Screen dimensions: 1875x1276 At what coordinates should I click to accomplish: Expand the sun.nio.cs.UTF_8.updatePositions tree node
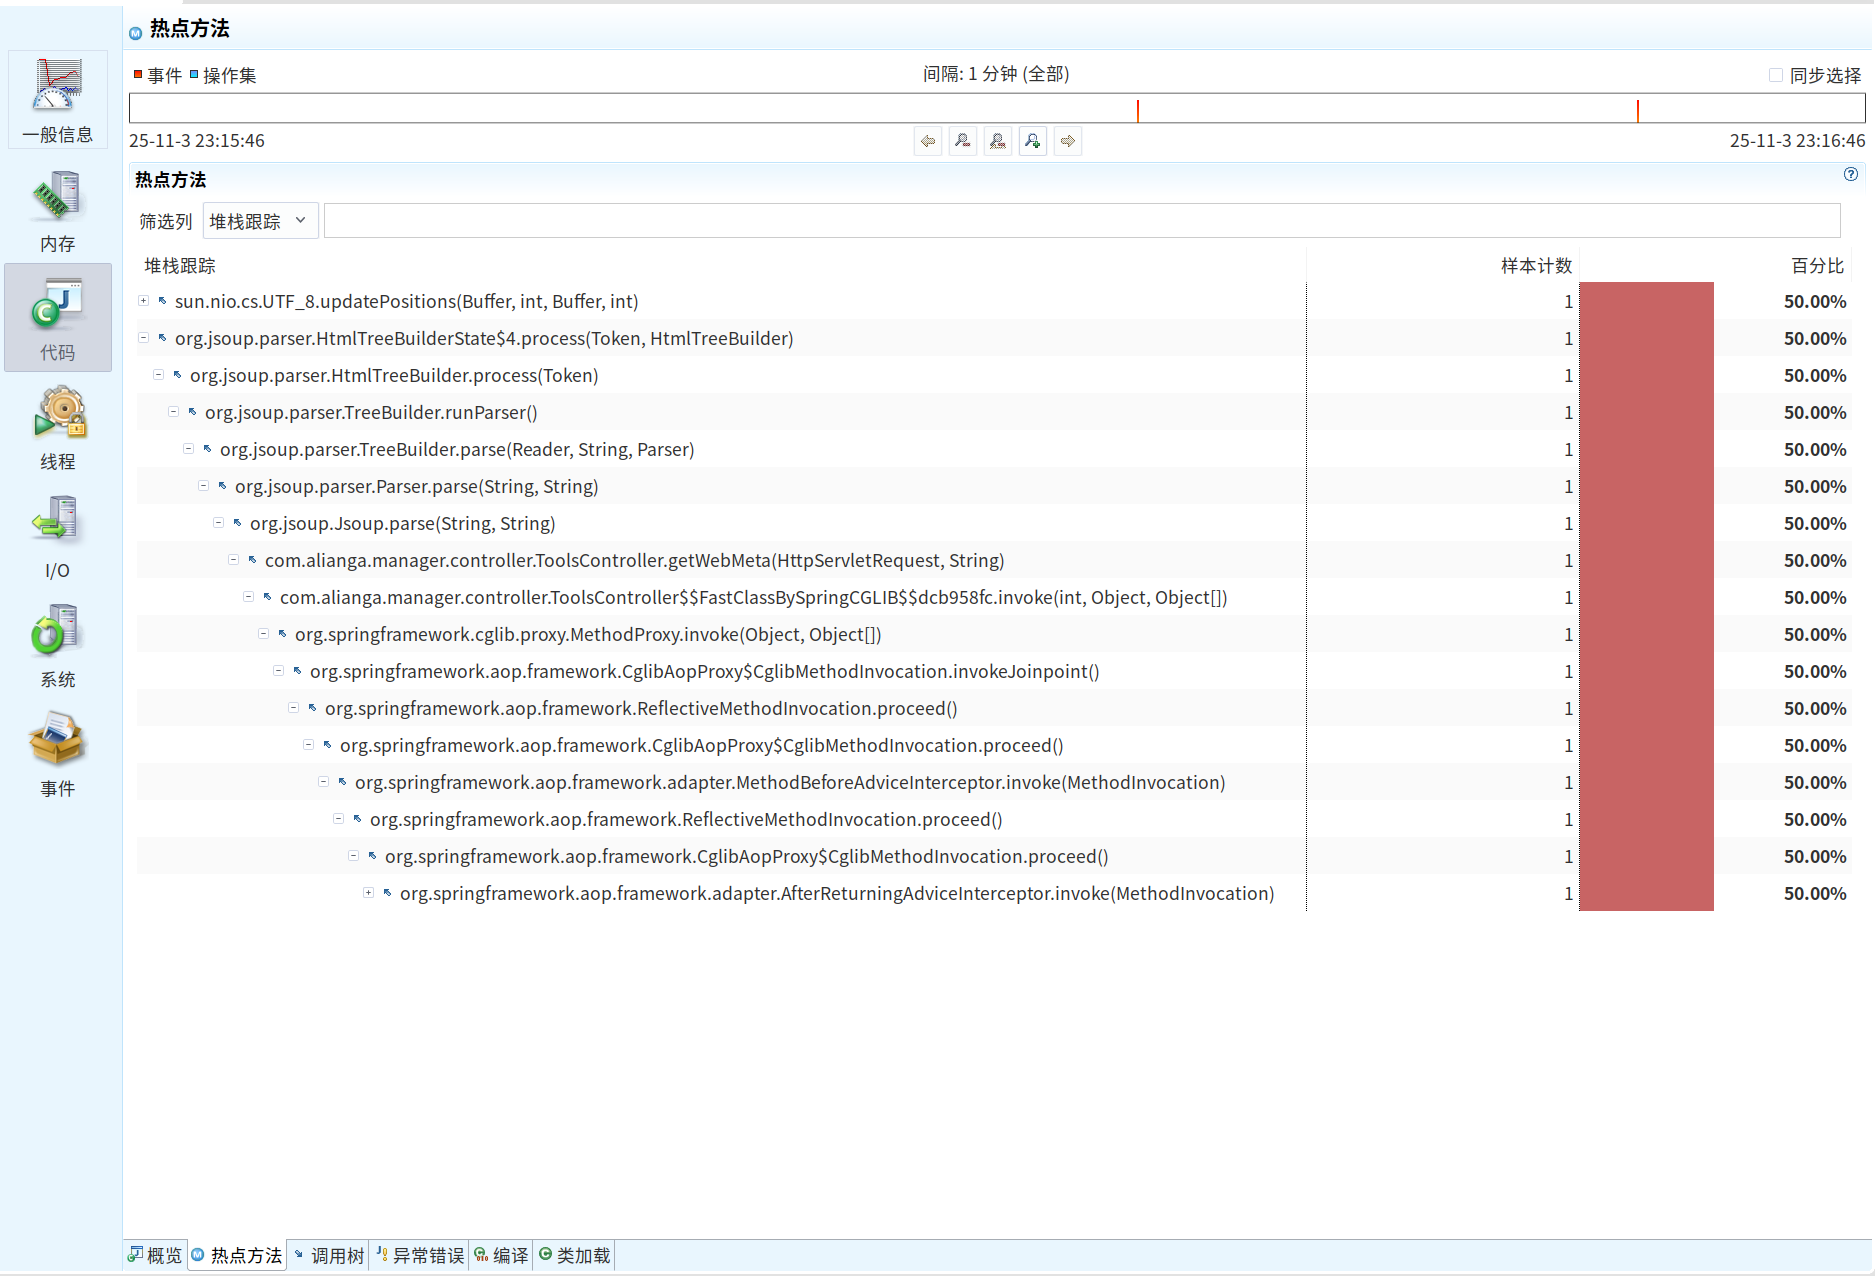pos(144,301)
